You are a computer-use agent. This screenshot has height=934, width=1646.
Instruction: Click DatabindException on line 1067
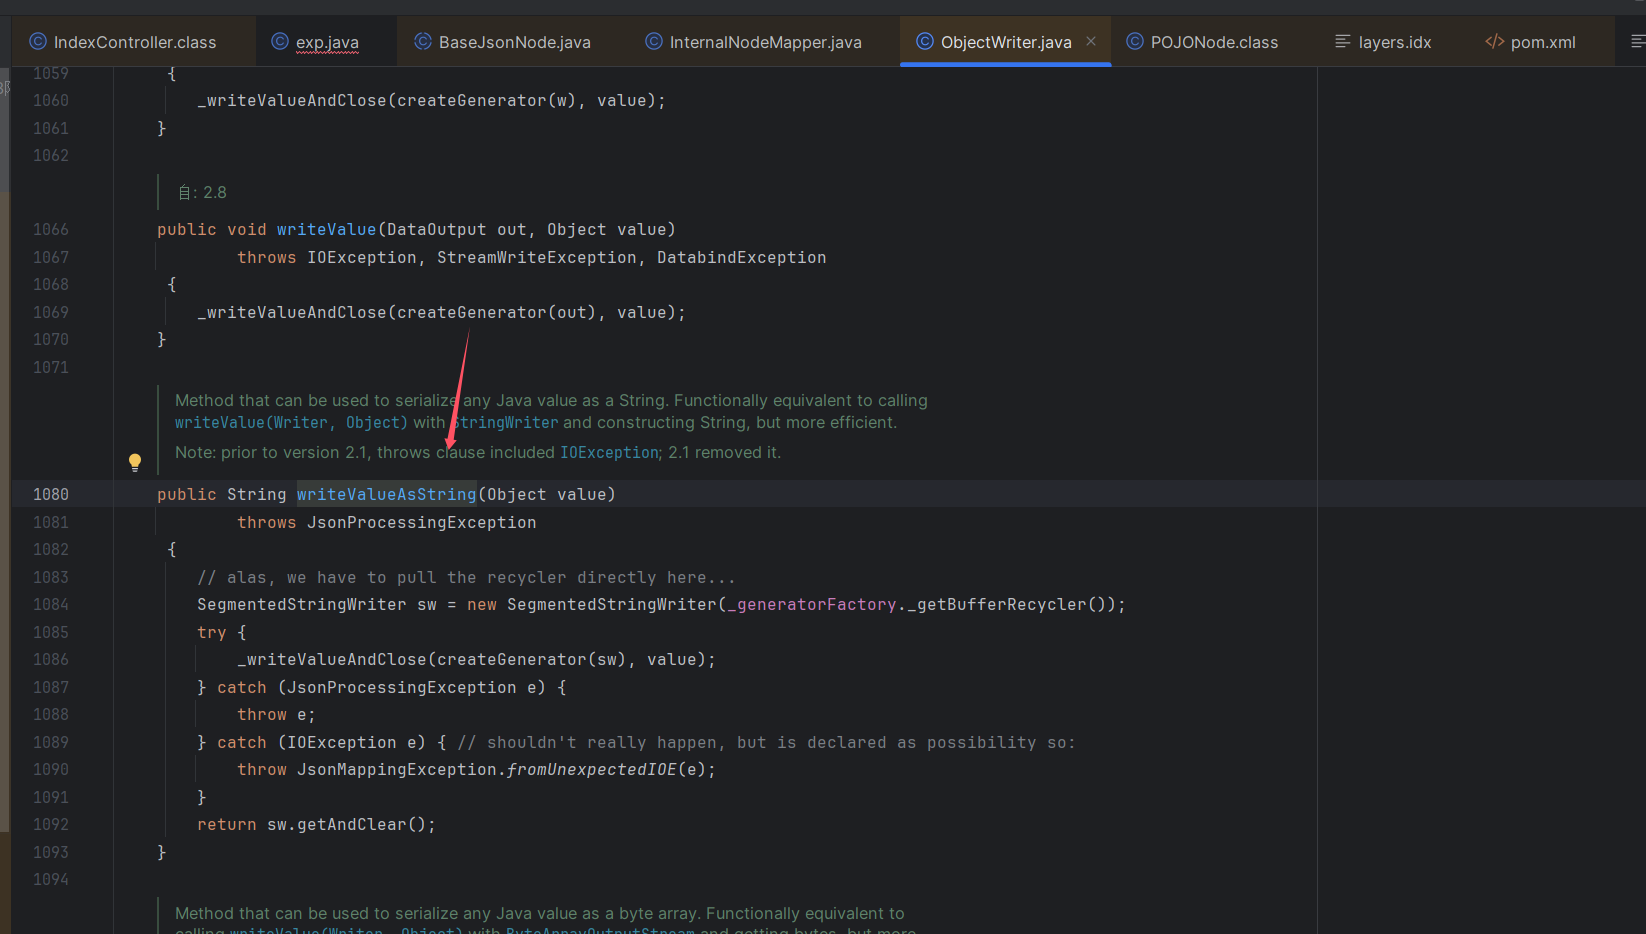click(742, 257)
